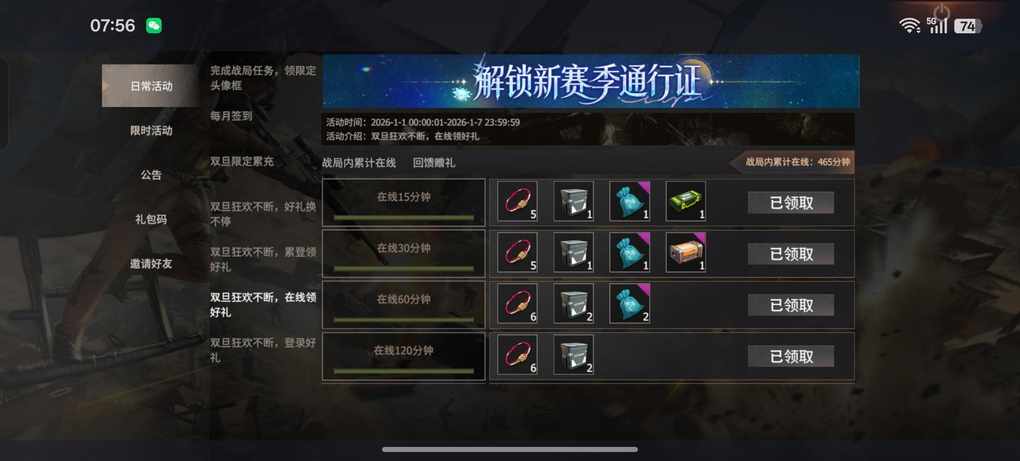Open the 邀请好友 section
The image size is (1020, 461).
(x=151, y=264)
